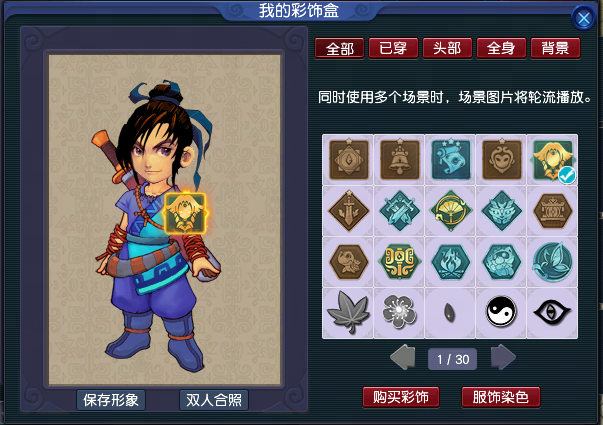The image size is (603, 425).
Task: Select the teal scroll badge icon
Action: click(x=451, y=159)
